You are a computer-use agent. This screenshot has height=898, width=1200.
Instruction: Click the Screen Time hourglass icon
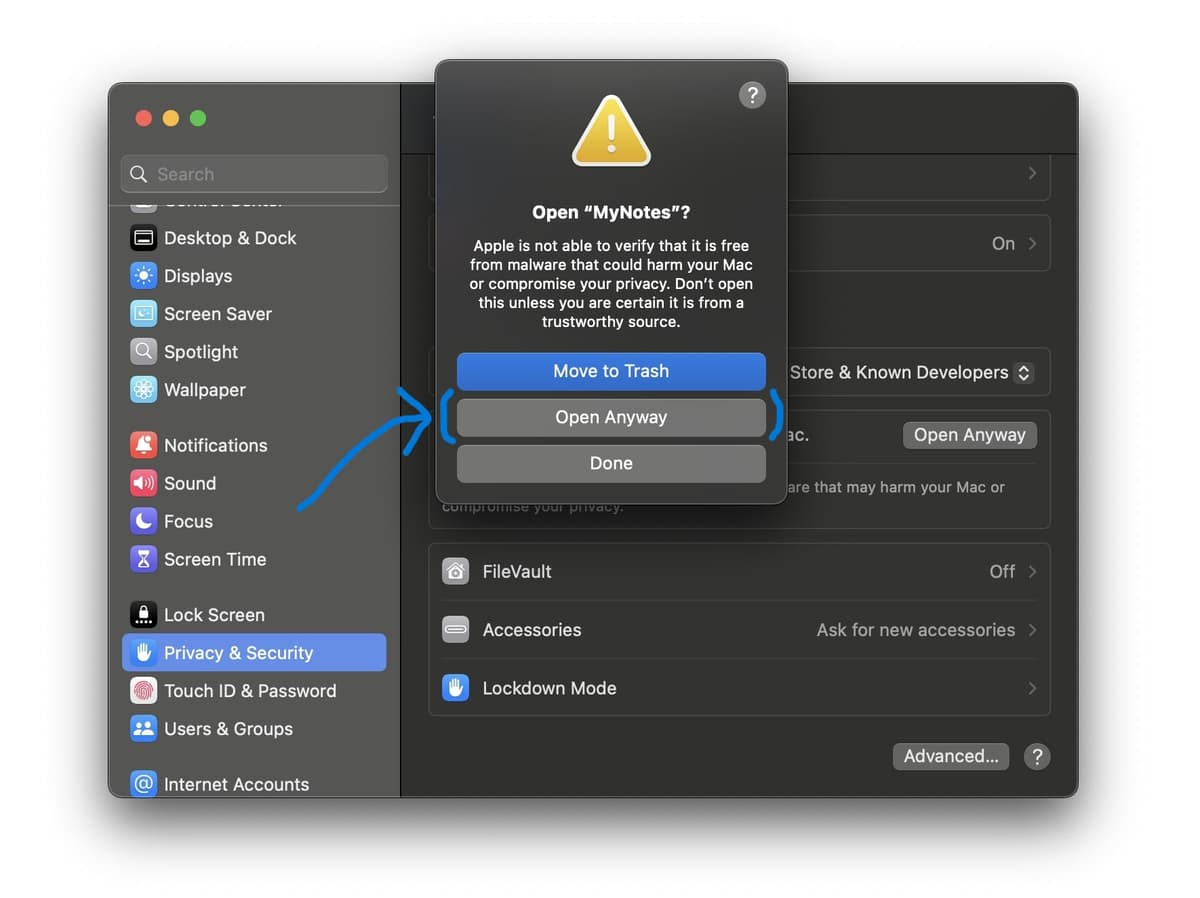144,559
